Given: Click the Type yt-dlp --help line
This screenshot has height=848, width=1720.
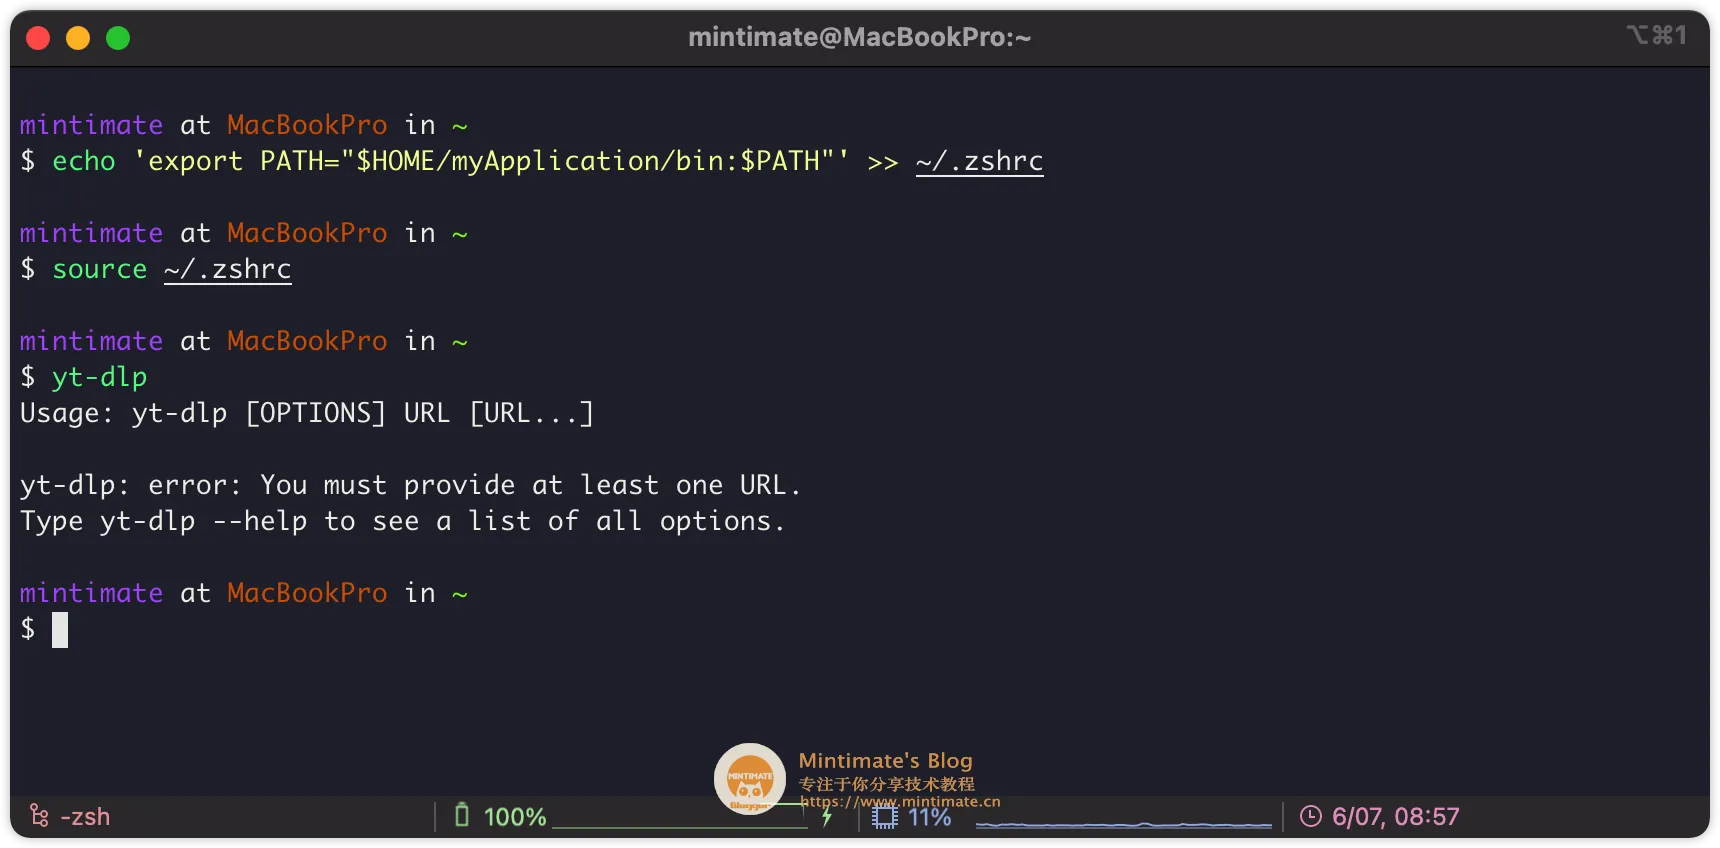Looking at the screenshot, I should tap(402, 521).
